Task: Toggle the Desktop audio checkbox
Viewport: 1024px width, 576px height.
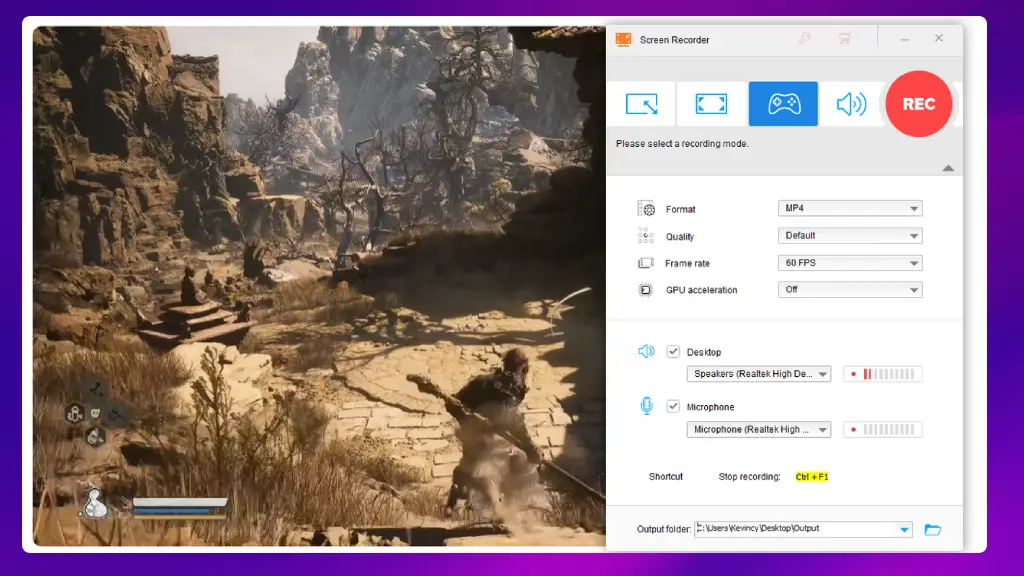Action: click(x=673, y=351)
